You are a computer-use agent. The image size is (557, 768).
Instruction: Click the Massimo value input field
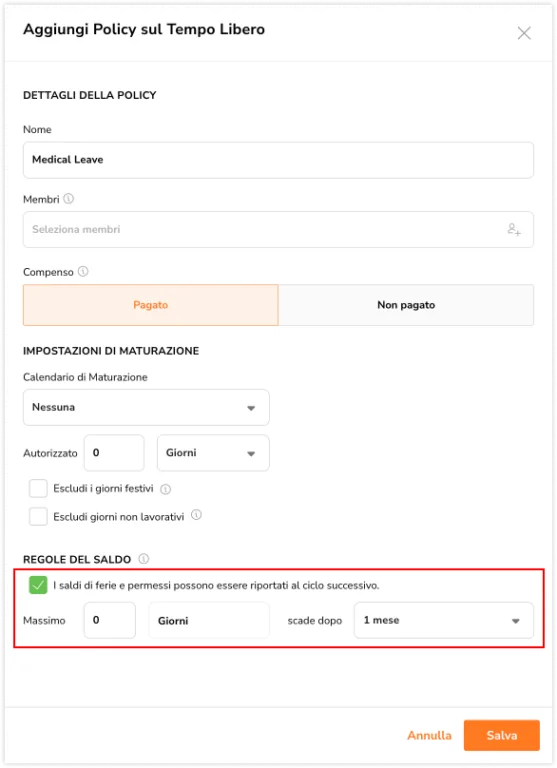pyautogui.click(x=110, y=621)
